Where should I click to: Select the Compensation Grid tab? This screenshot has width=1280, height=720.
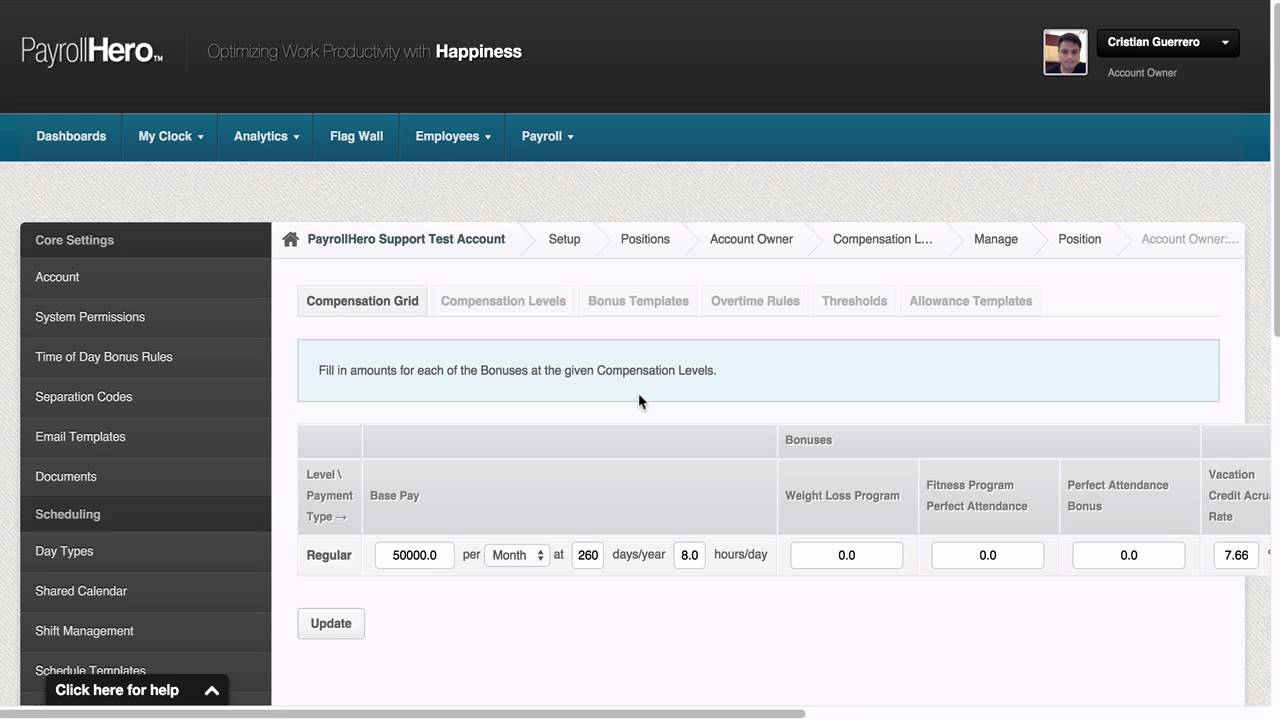tap(362, 301)
